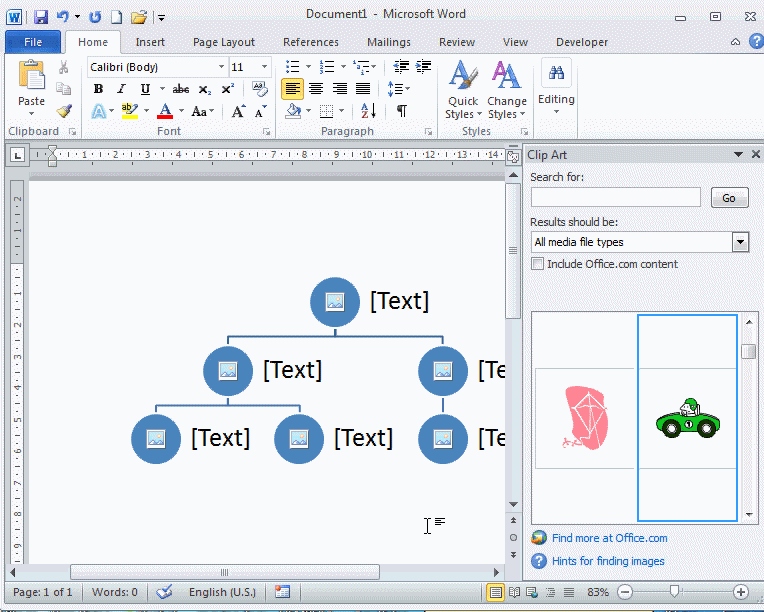Screen dimensions: 764x612
Task: Apply bold formatting from the ribbon
Action: (x=98, y=89)
